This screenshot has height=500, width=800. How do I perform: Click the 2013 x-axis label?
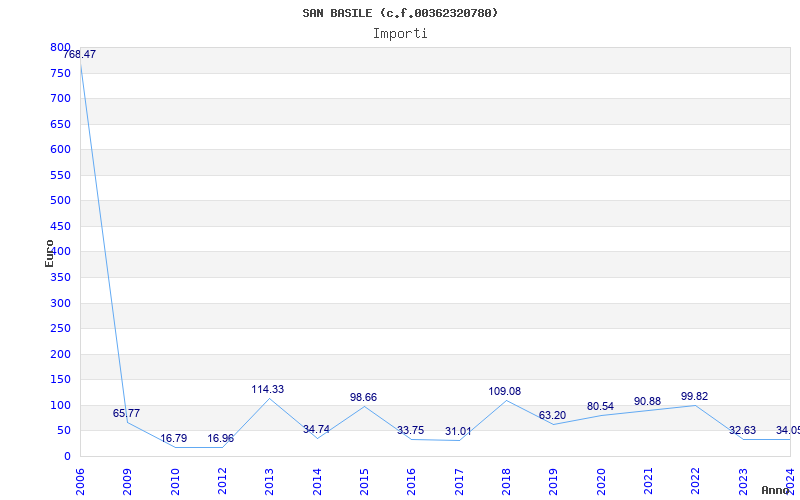tap(269, 481)
